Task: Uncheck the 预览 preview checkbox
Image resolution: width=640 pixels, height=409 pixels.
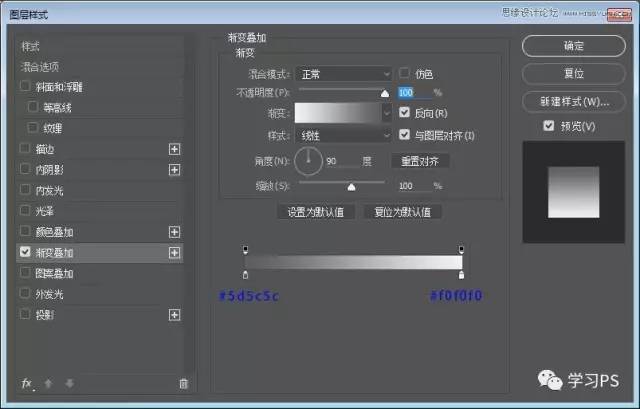Action: [548, 126]
